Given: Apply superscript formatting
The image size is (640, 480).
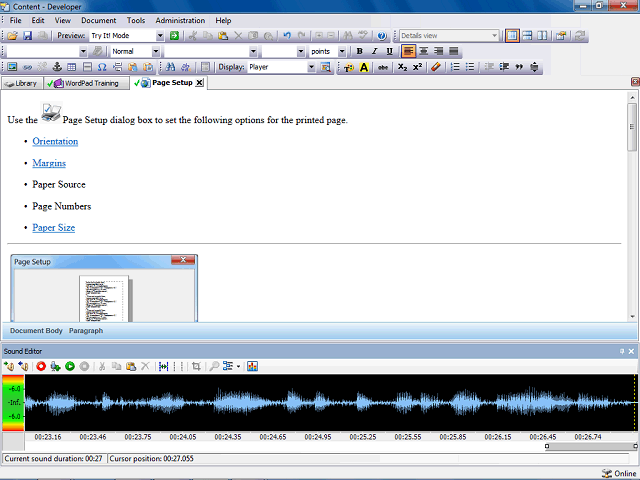Looking at the screenshot, I should [x=417, y=67].
